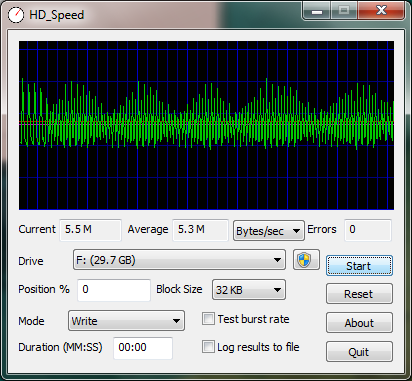Screen dimensions: 412x381
Task: Expand the Drive F: (29.7 GB) dropdown
Action: [179, 260]
